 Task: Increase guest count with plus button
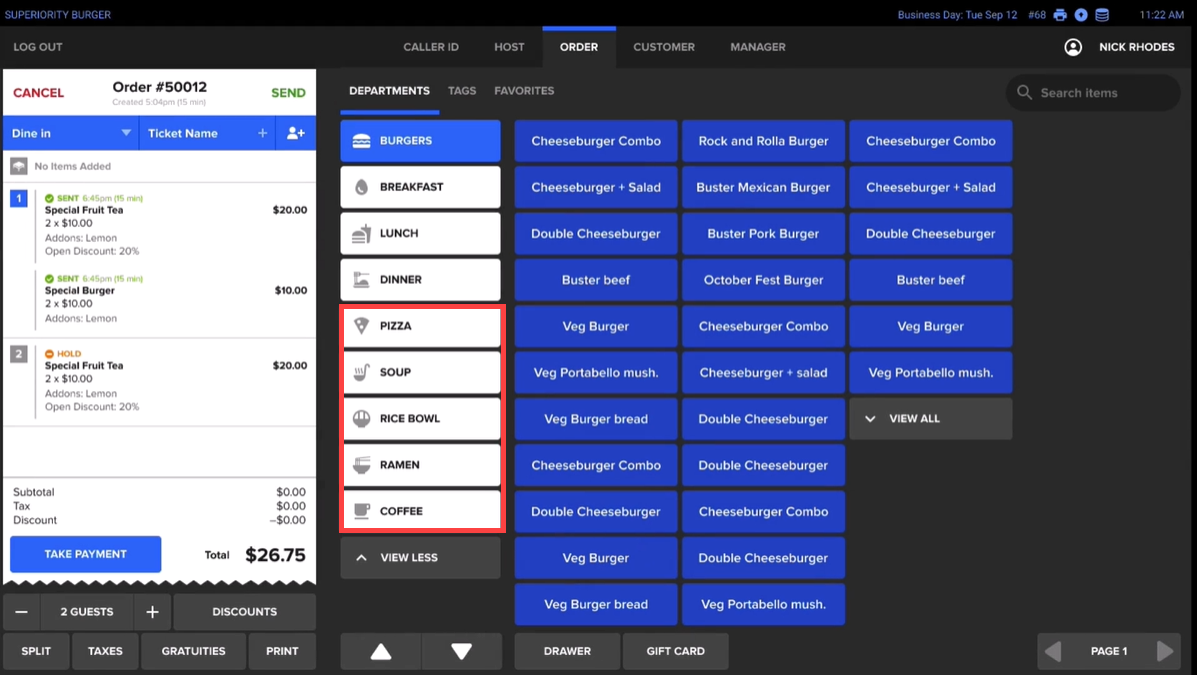click(x=152, y=612)
